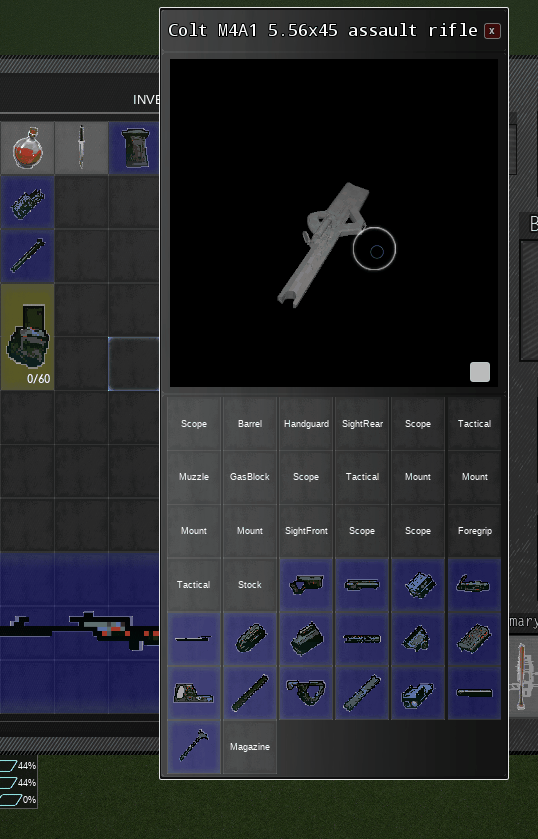The image size is (538, 839).
Task: Open the Tactical slot directly below SightRear
Action: pyautogui.click(x=362, y=477)
